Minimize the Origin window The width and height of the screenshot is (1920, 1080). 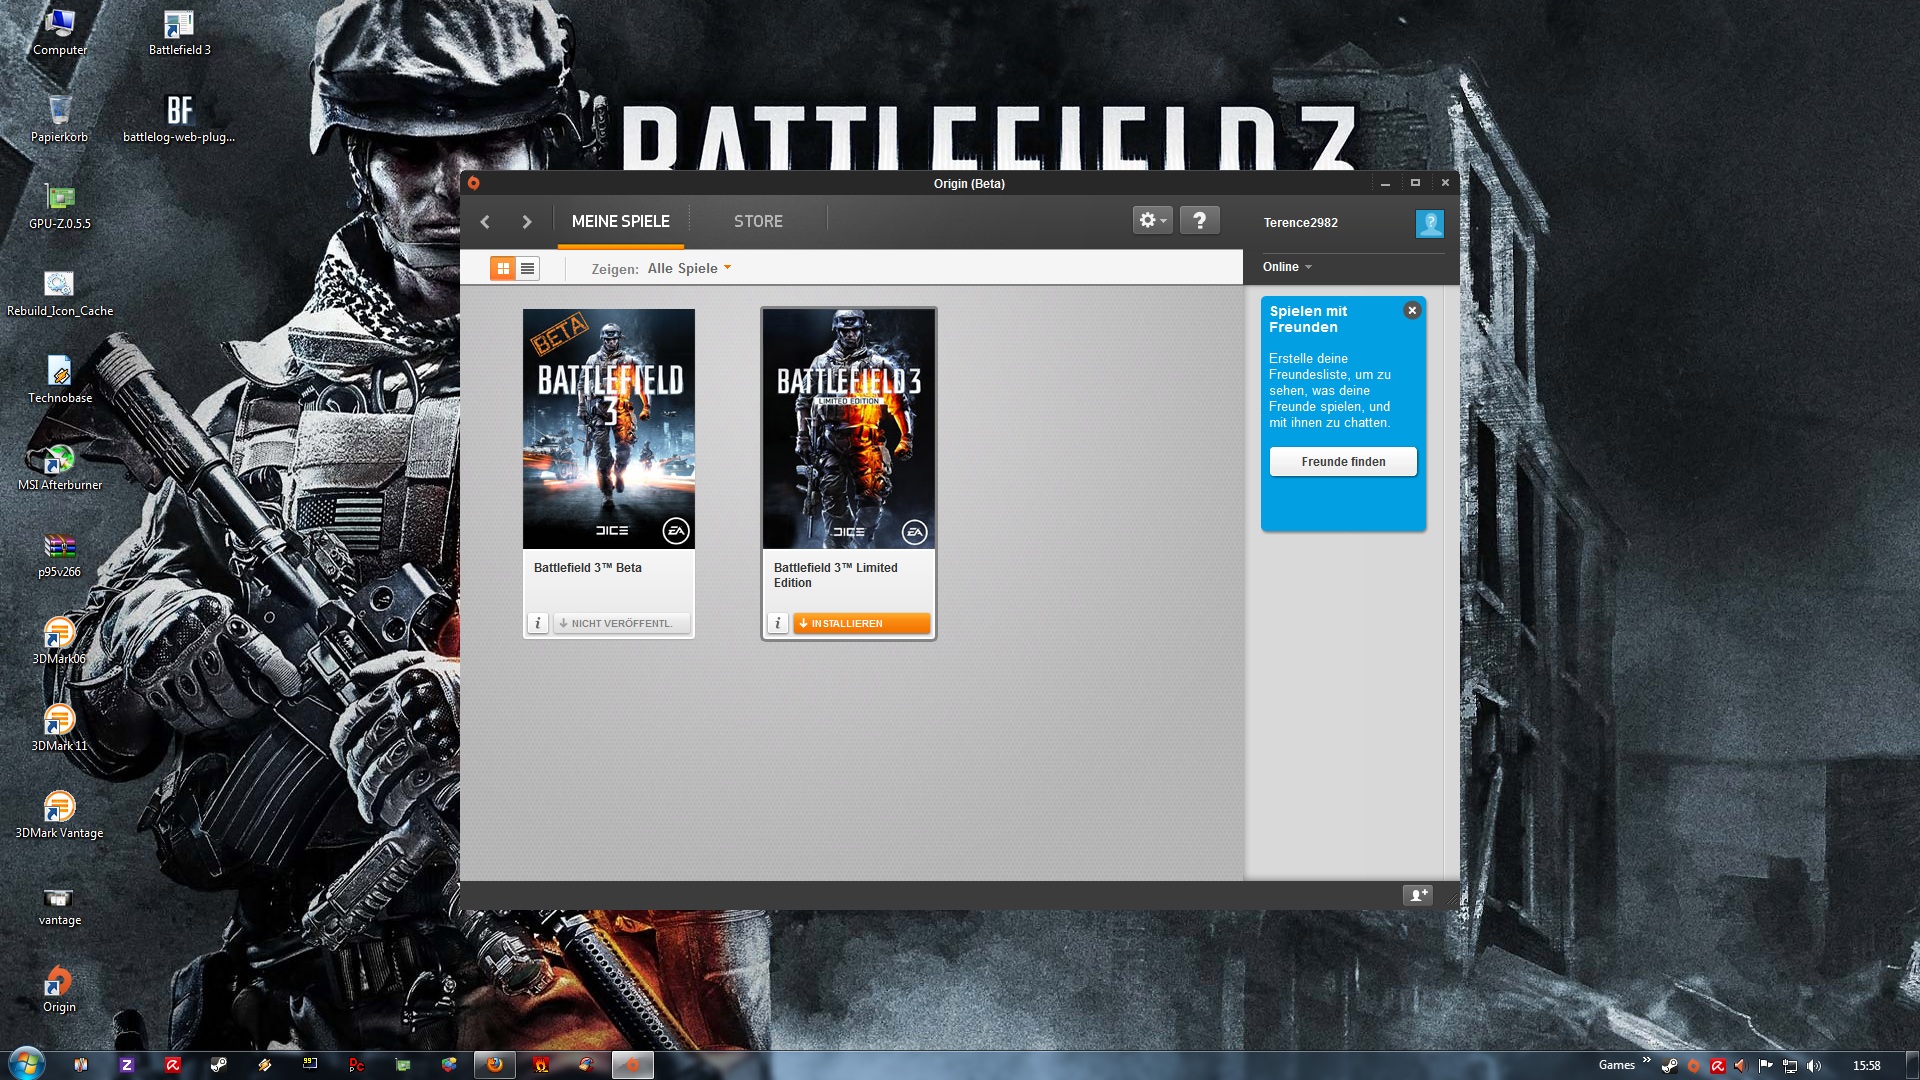coord(1385,183)
